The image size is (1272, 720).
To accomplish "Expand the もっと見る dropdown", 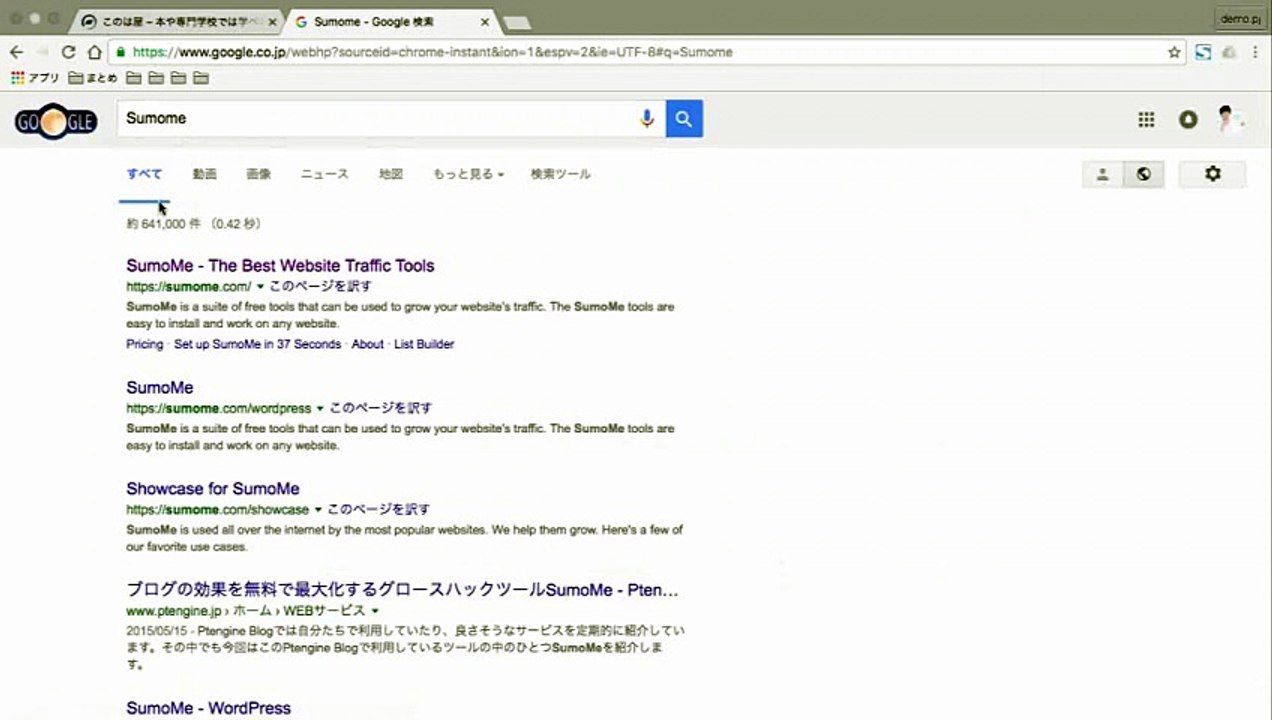I will click(x=468, y=174).
